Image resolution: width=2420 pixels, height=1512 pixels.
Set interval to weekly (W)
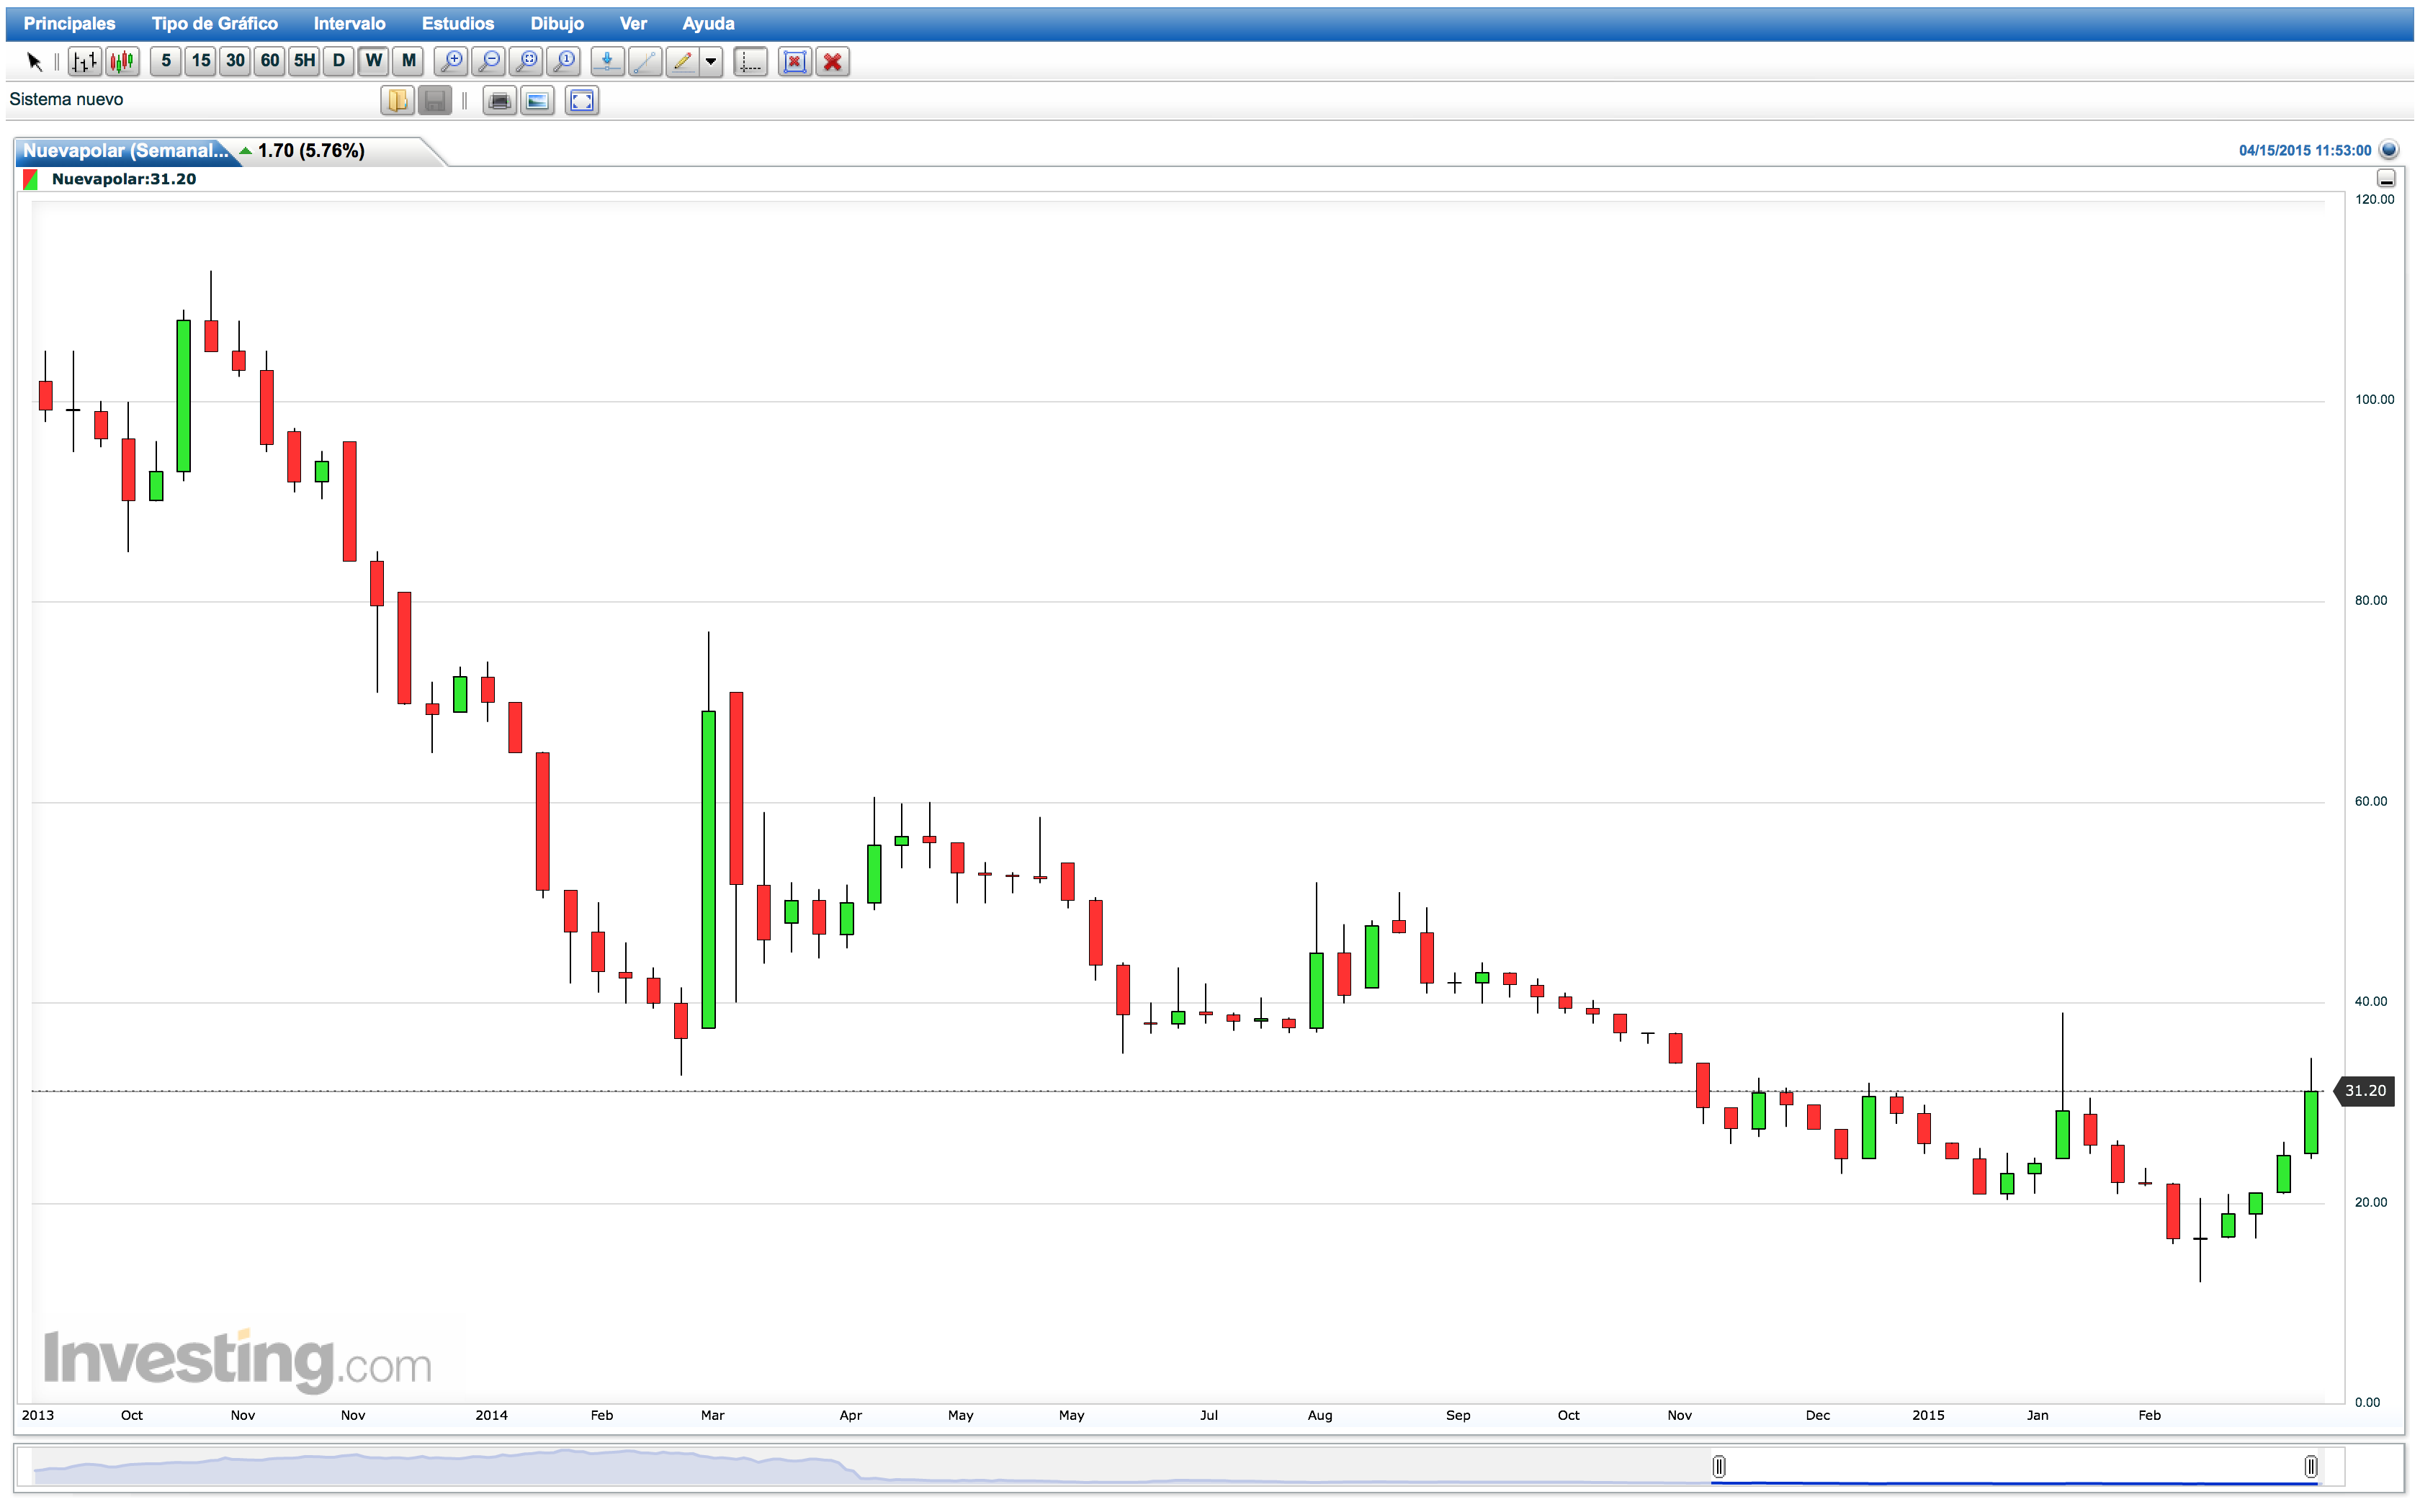[374, 61]
